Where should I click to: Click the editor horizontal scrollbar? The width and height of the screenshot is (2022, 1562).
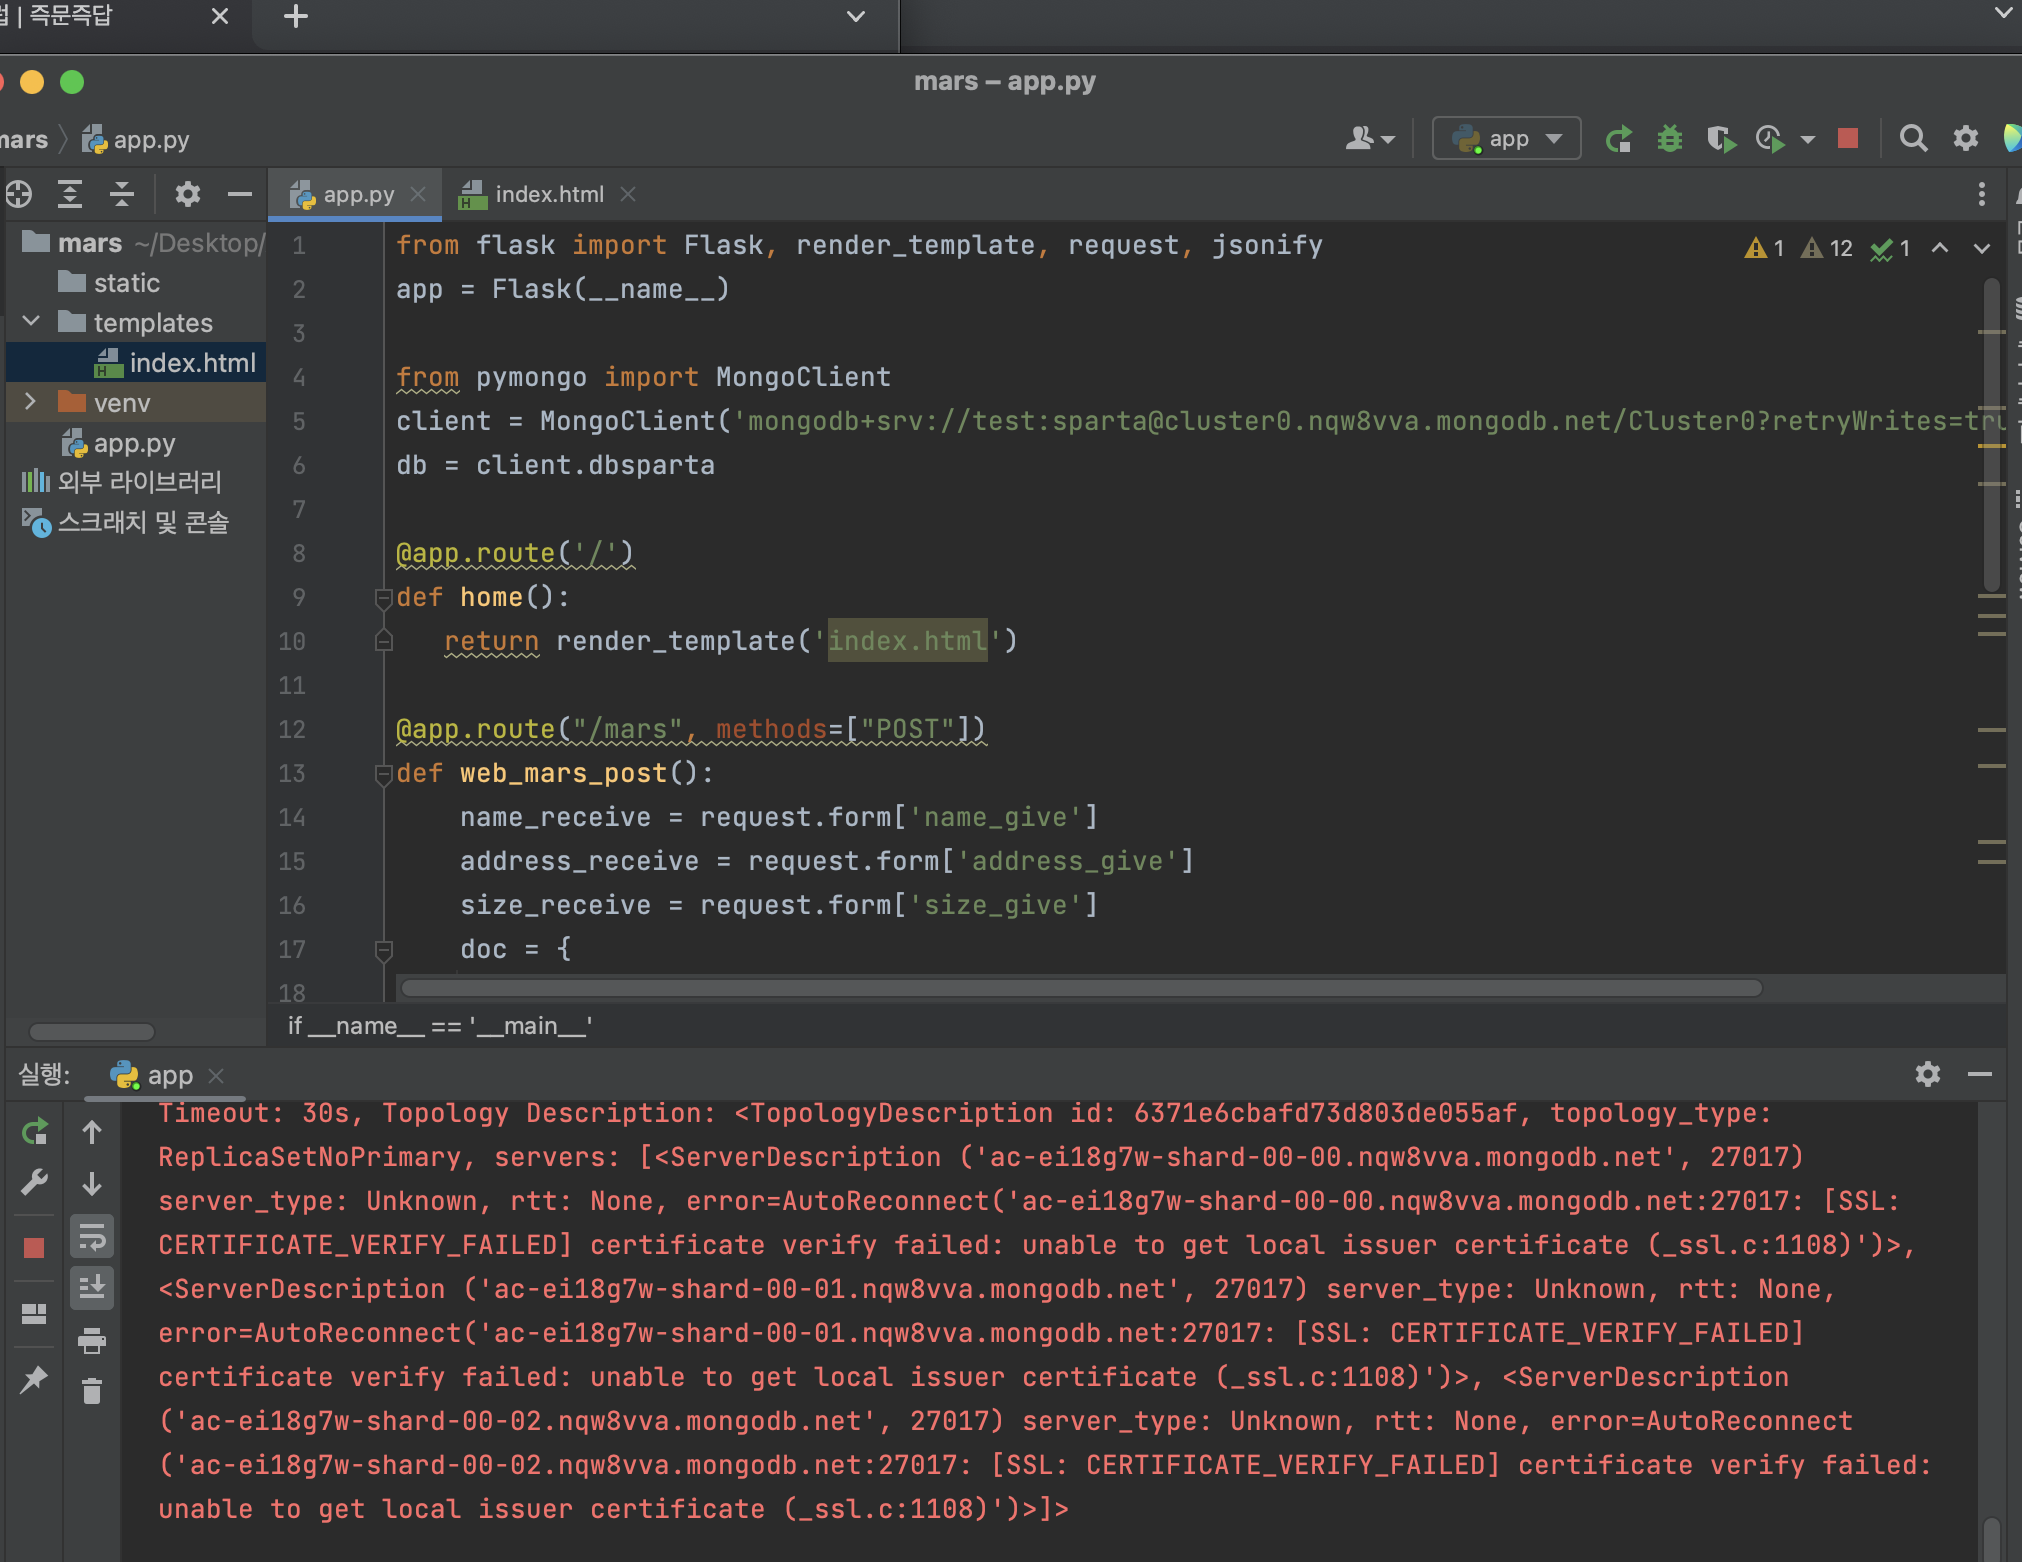tap(1081, 988)
